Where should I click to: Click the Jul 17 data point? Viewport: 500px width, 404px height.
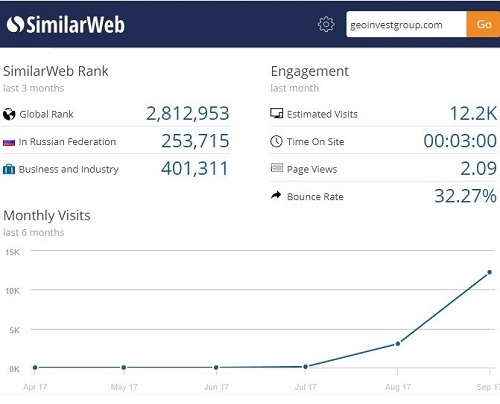[305, 367]
